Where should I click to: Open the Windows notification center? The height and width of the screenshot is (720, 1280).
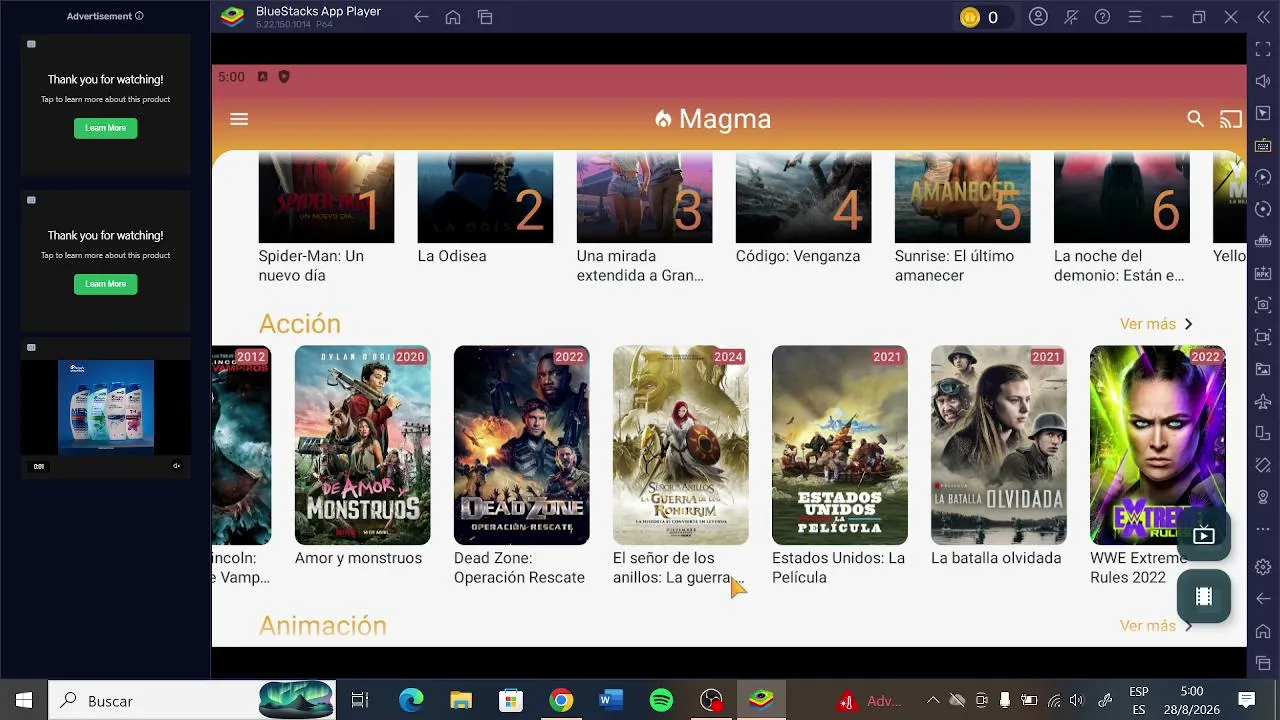1247,700
